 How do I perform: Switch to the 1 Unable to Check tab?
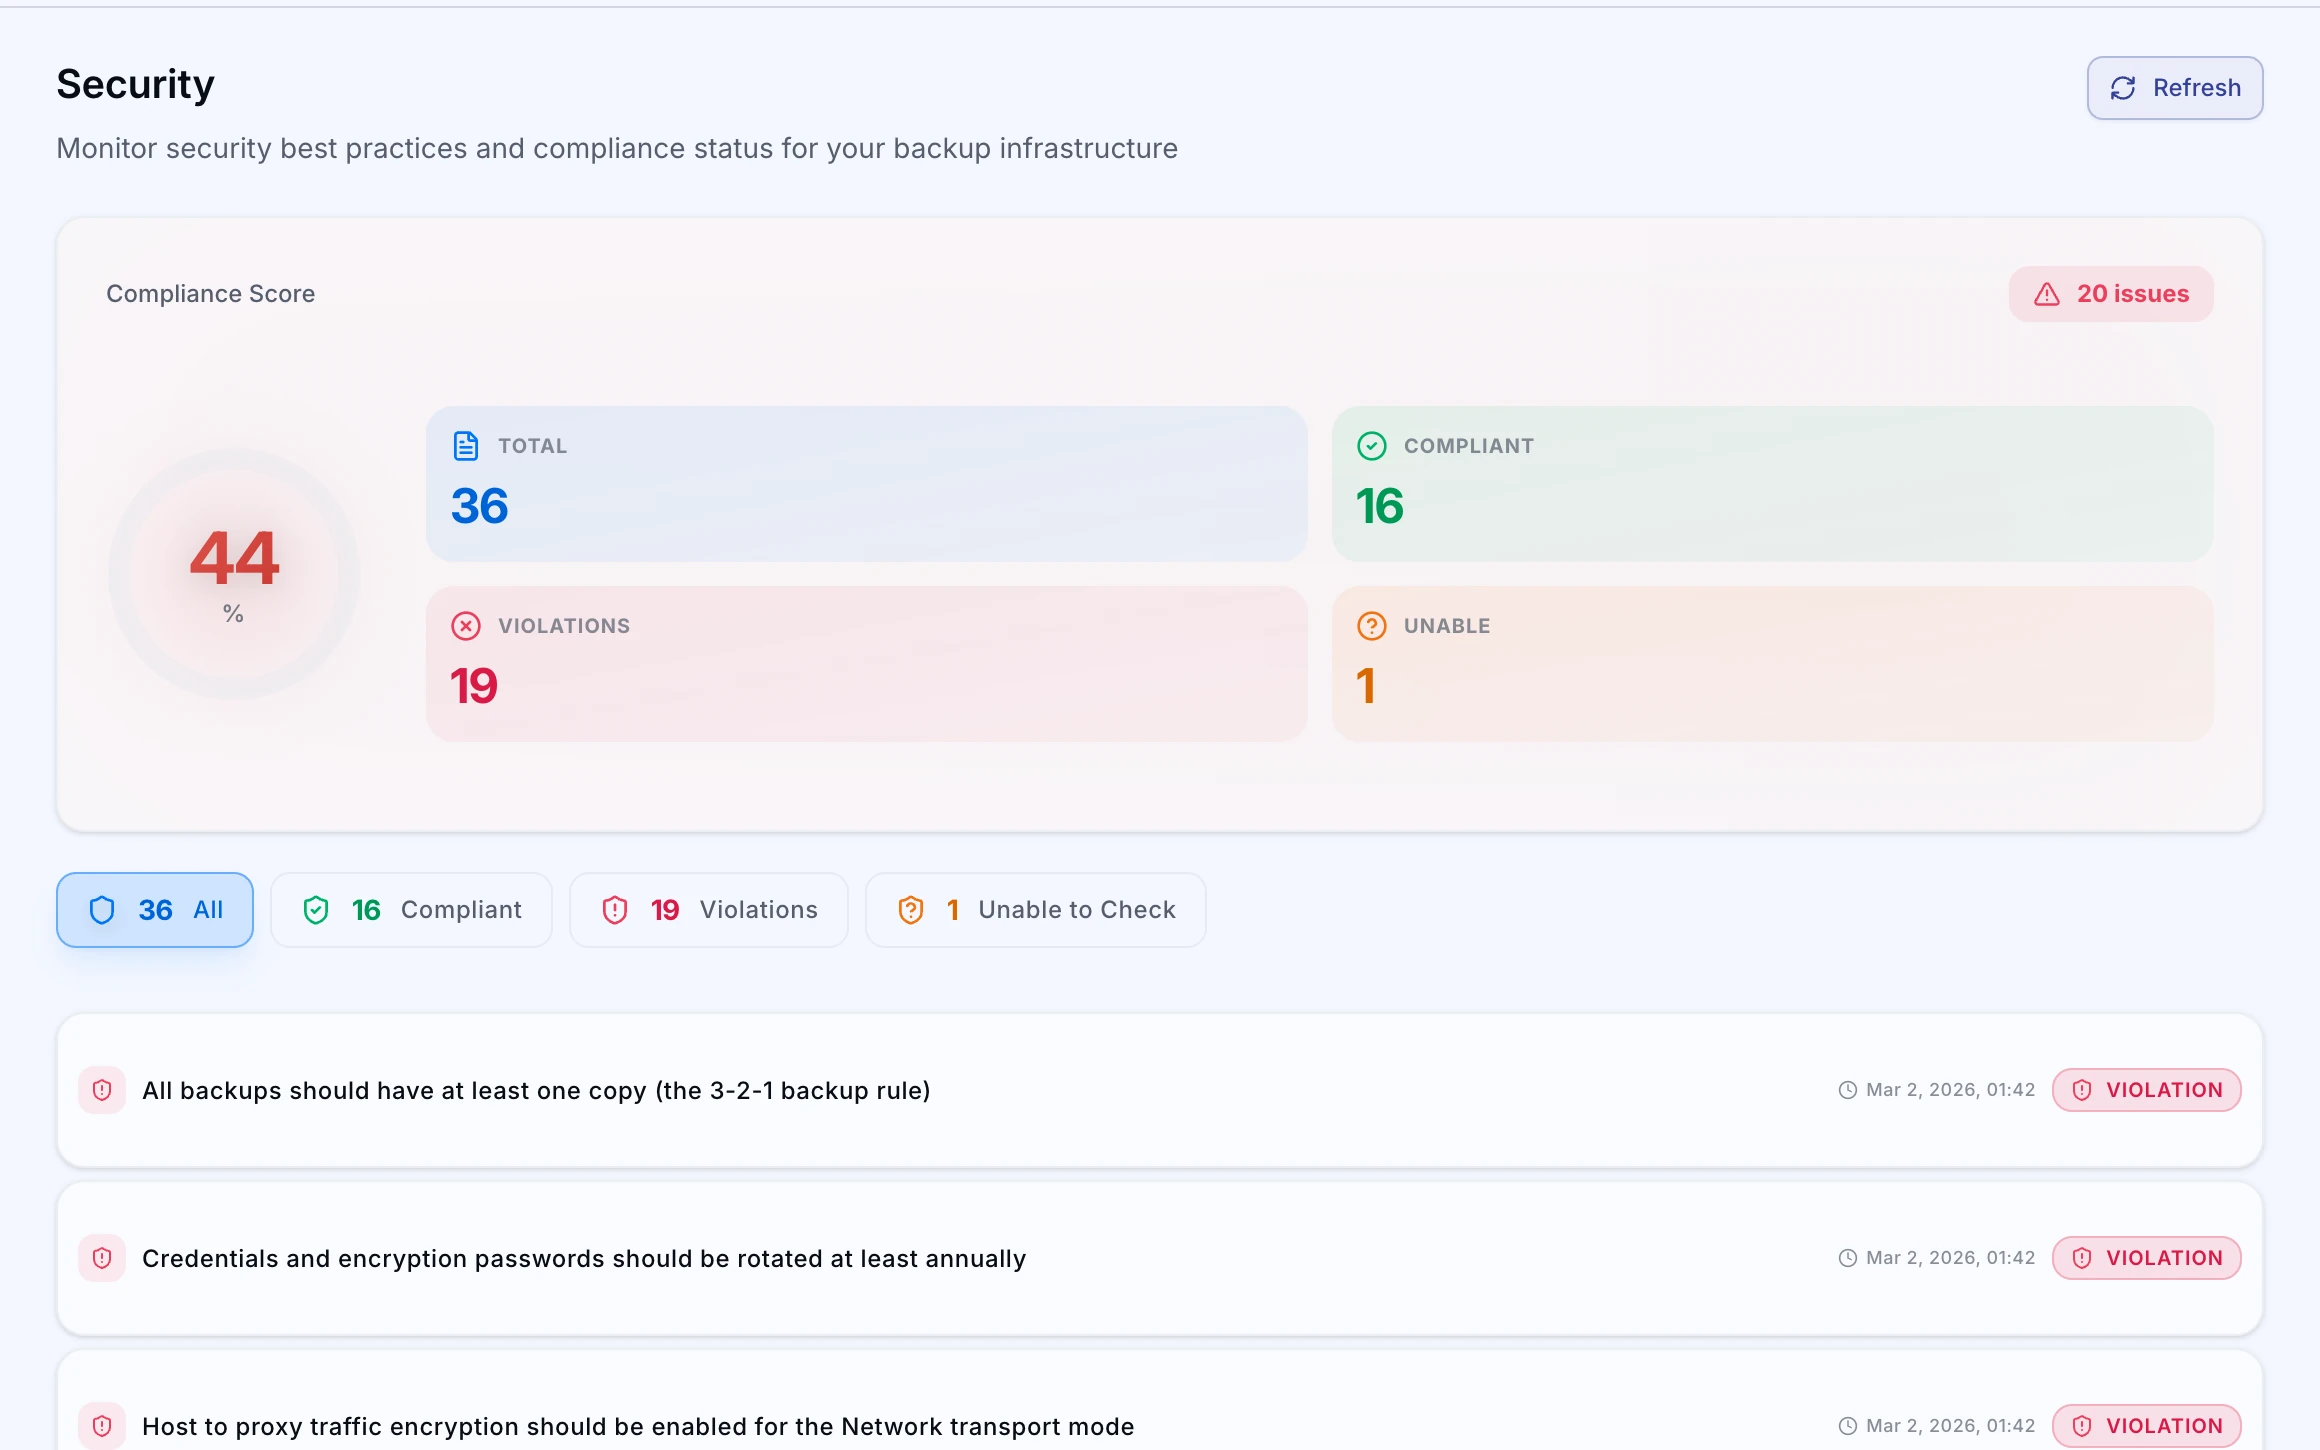tap(1035, 910)
